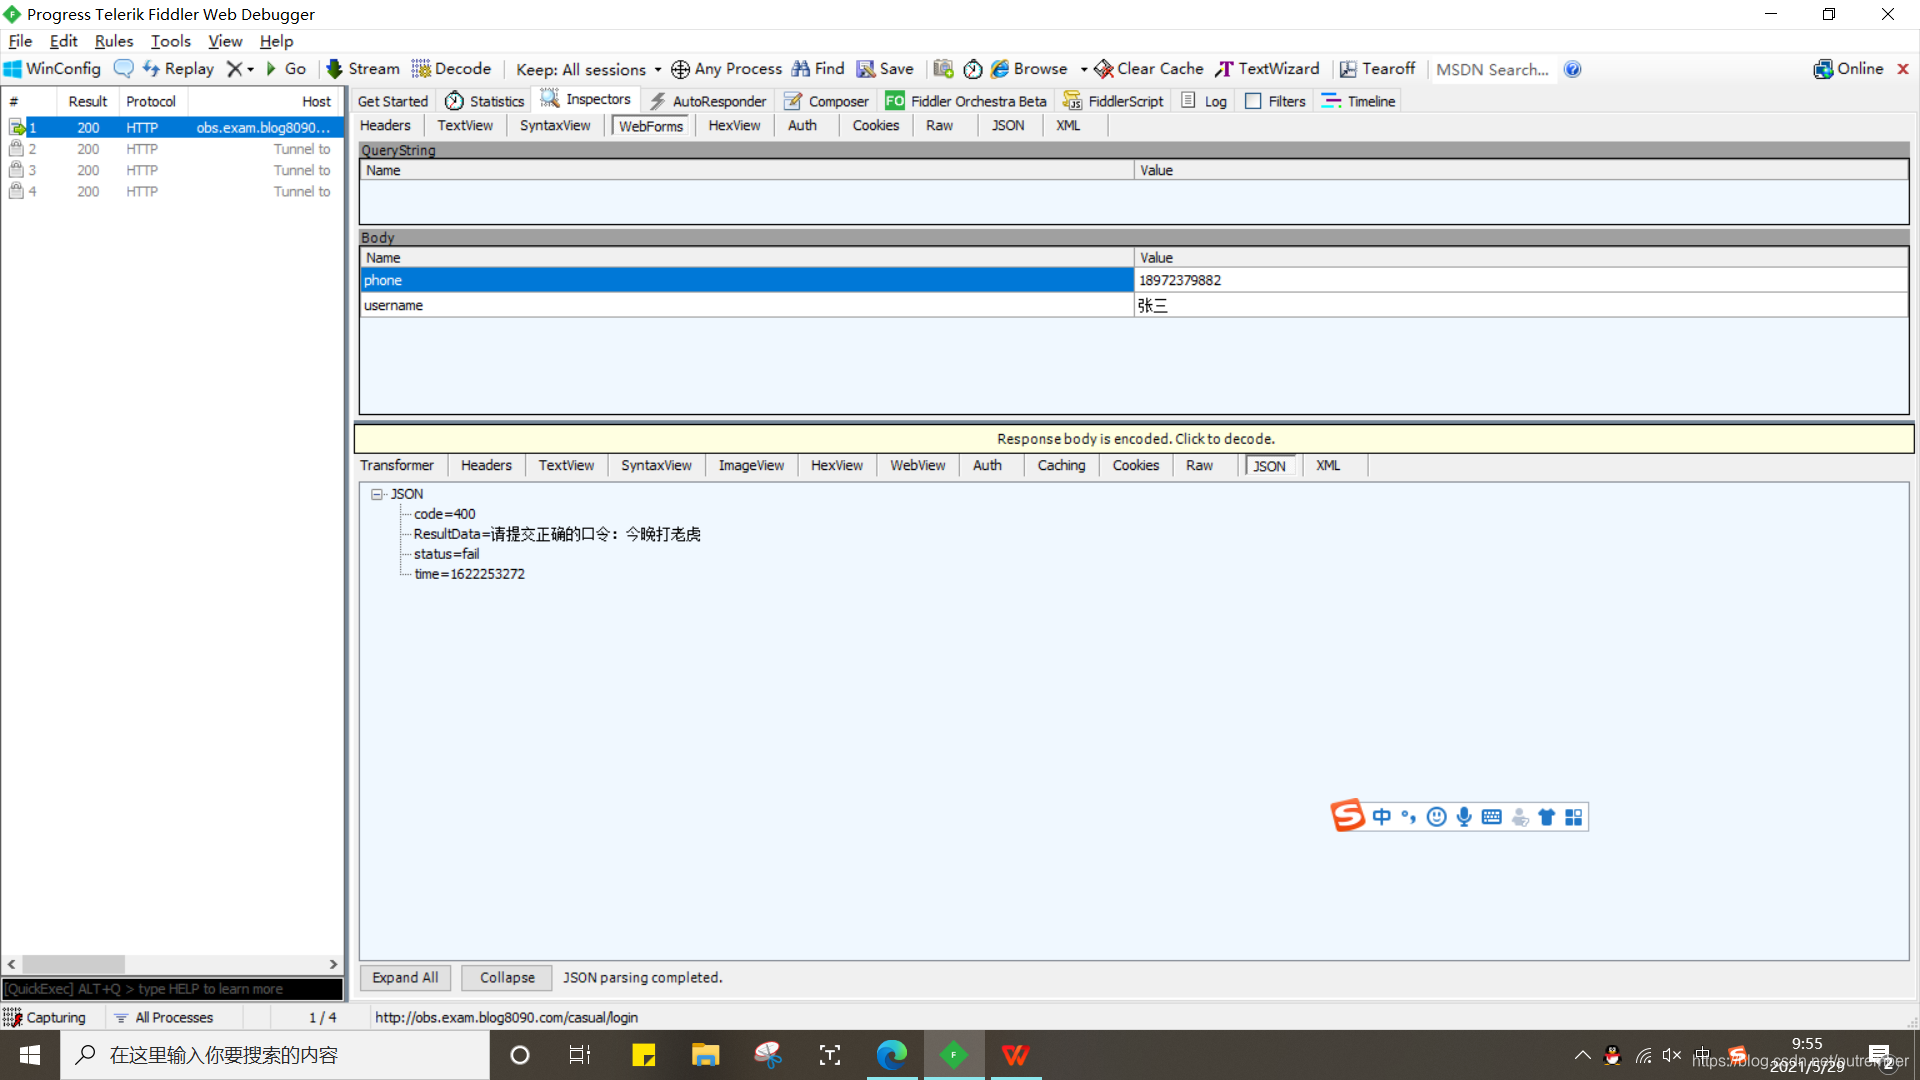Select request SyntaxView tab
Viewport: 1920px width, 1080px height.
pyautogui.click(x=555, y=125)
